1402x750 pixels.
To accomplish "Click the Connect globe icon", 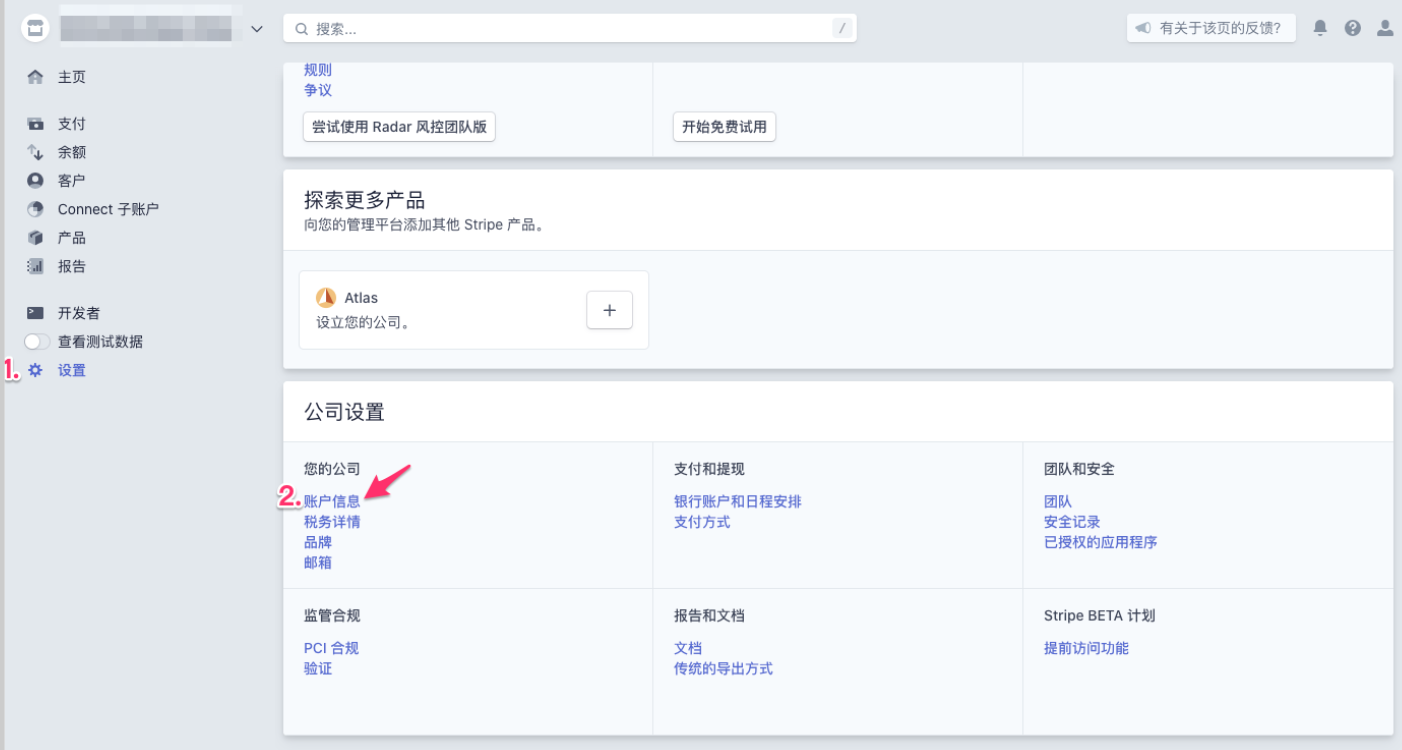I will (x=36, y=209).
